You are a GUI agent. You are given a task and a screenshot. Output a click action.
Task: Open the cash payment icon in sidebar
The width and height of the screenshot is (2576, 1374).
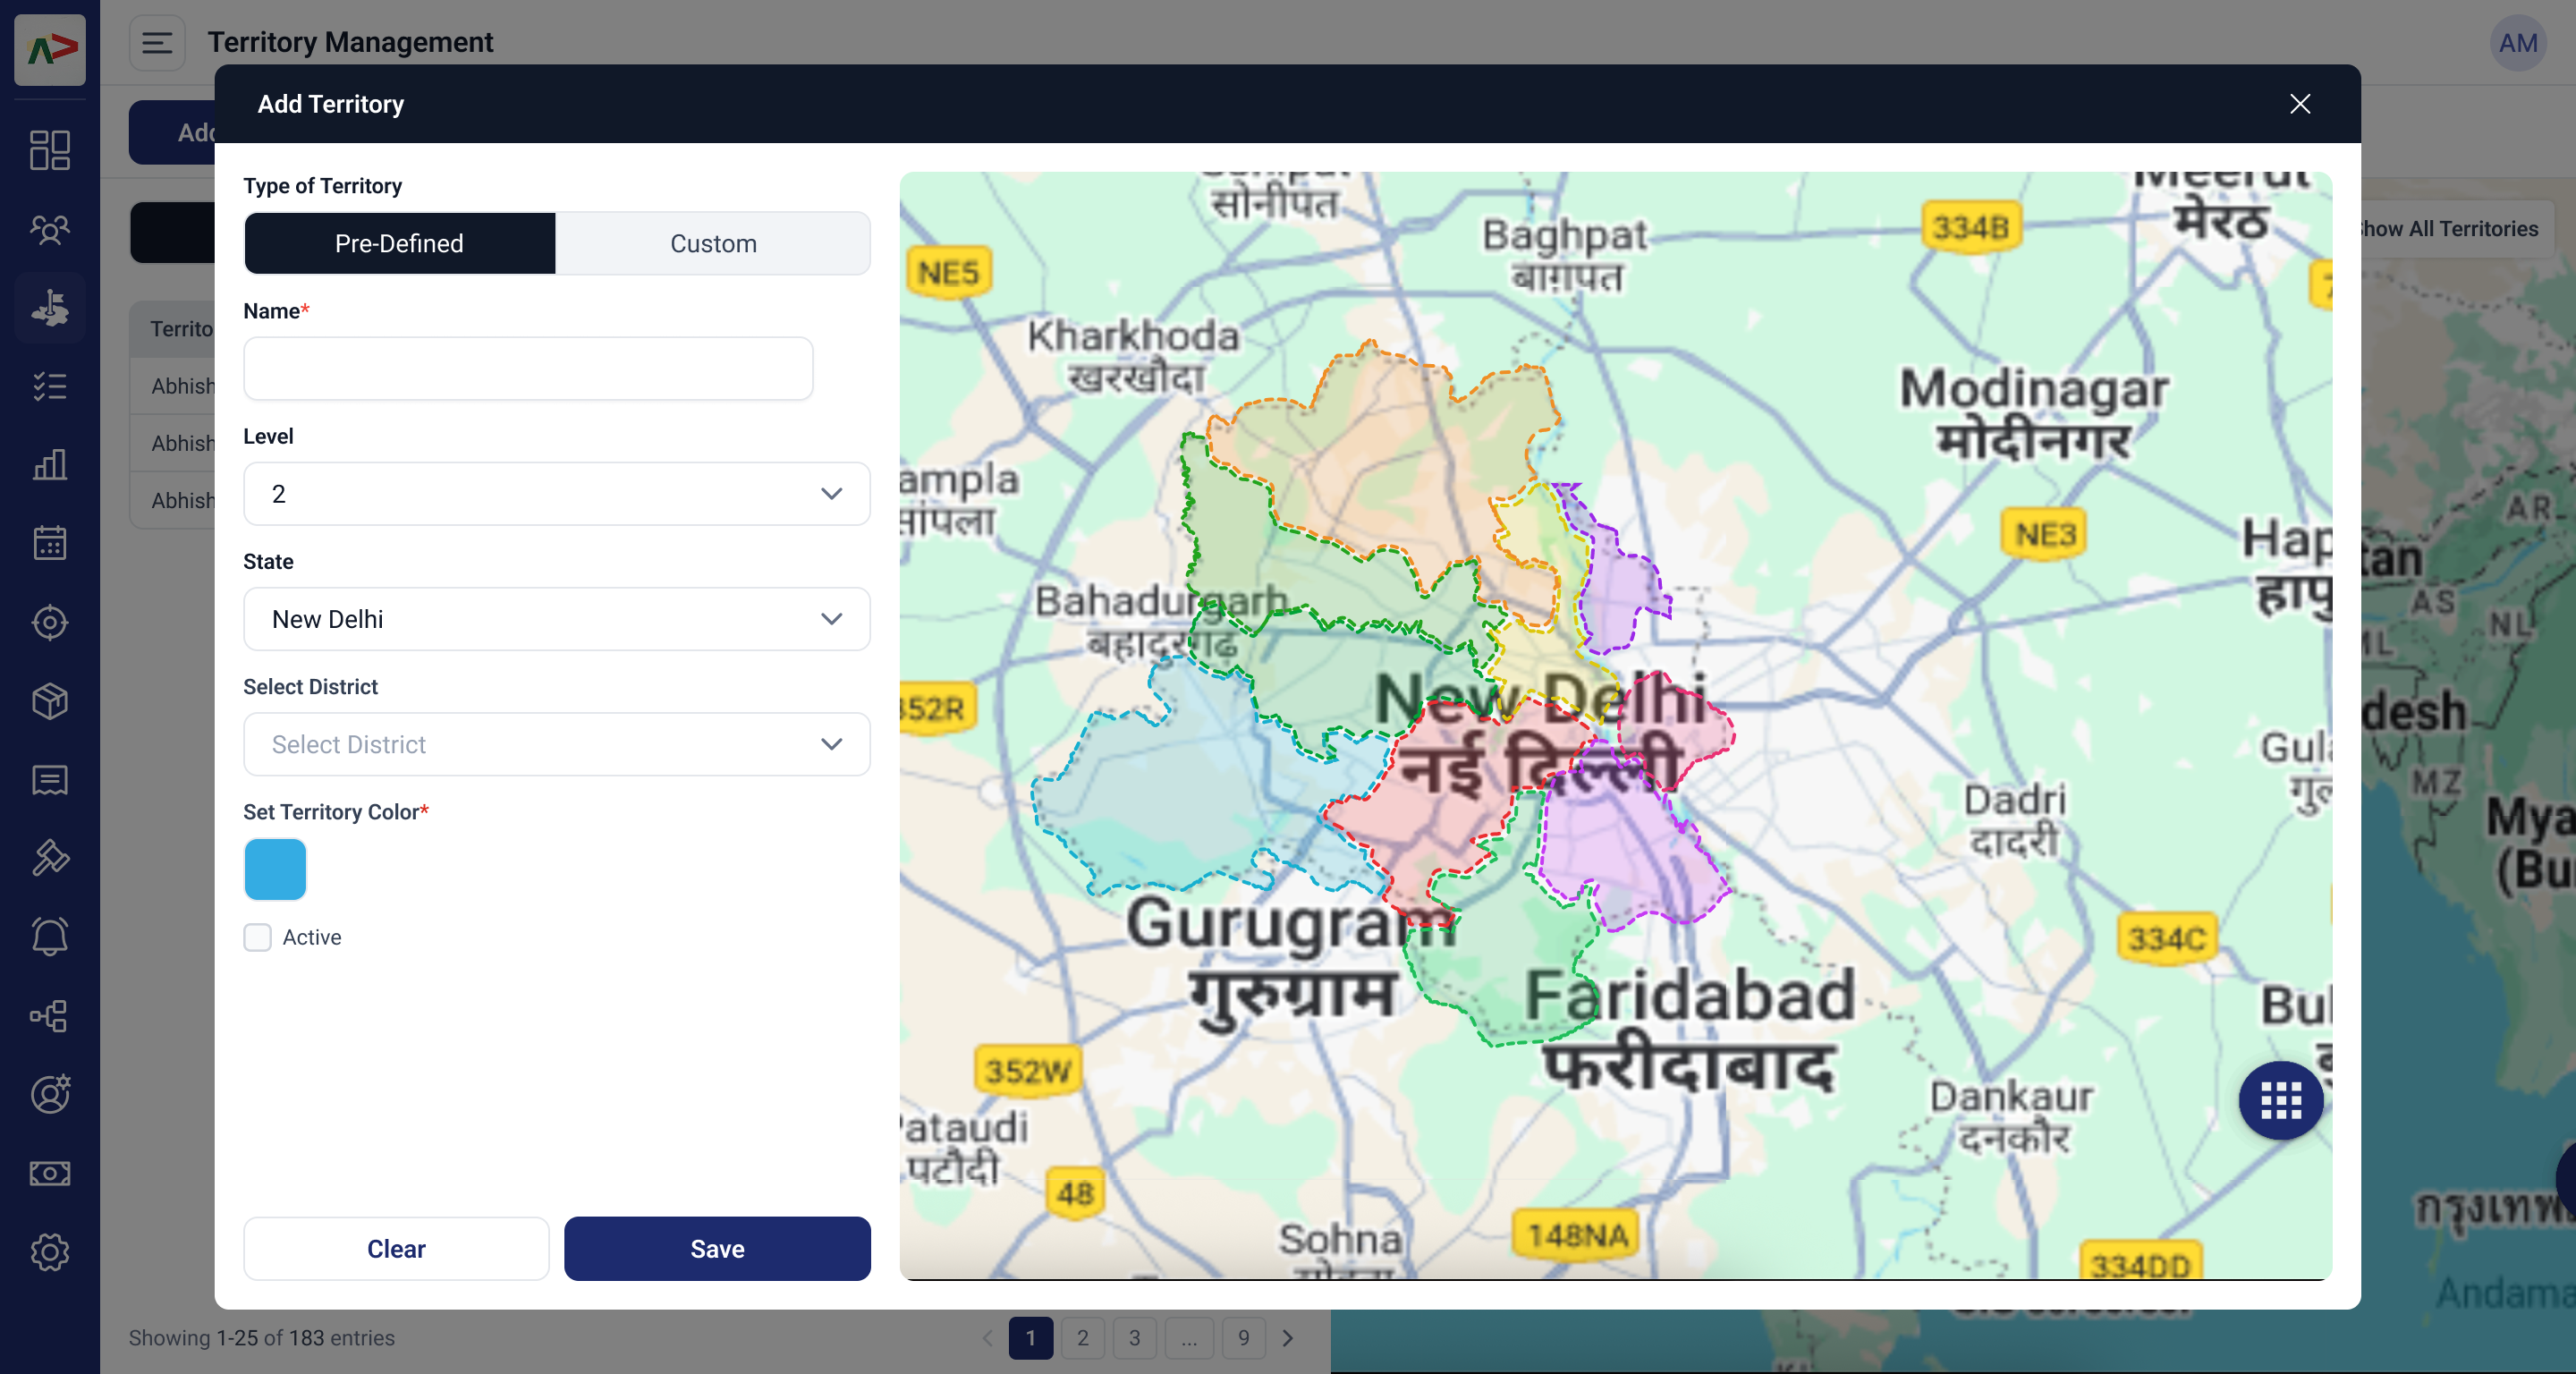(x=50, y=1173)
